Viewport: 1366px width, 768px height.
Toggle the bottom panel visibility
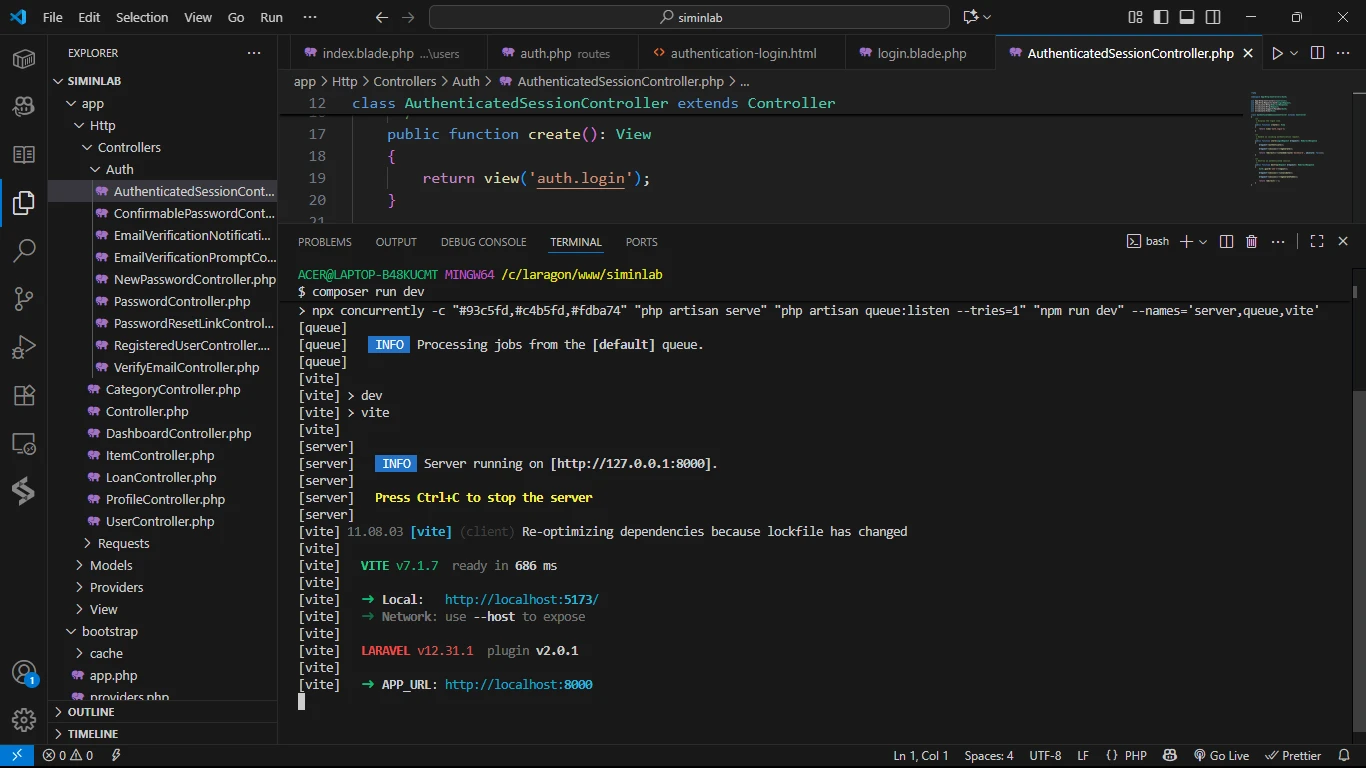1187,17
